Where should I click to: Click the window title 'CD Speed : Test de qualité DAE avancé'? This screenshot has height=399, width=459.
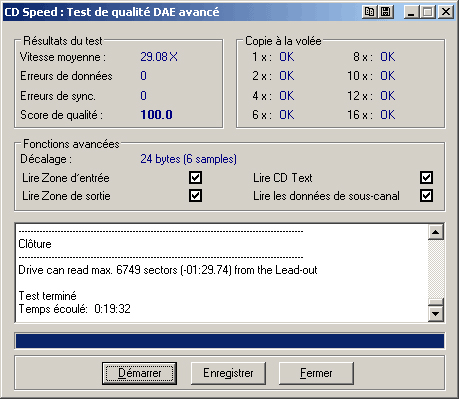[x=112, y=12]
